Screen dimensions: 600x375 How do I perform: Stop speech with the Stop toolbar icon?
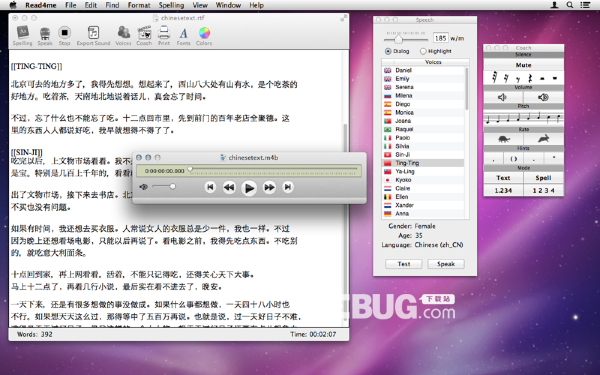[x=64, y=36]
